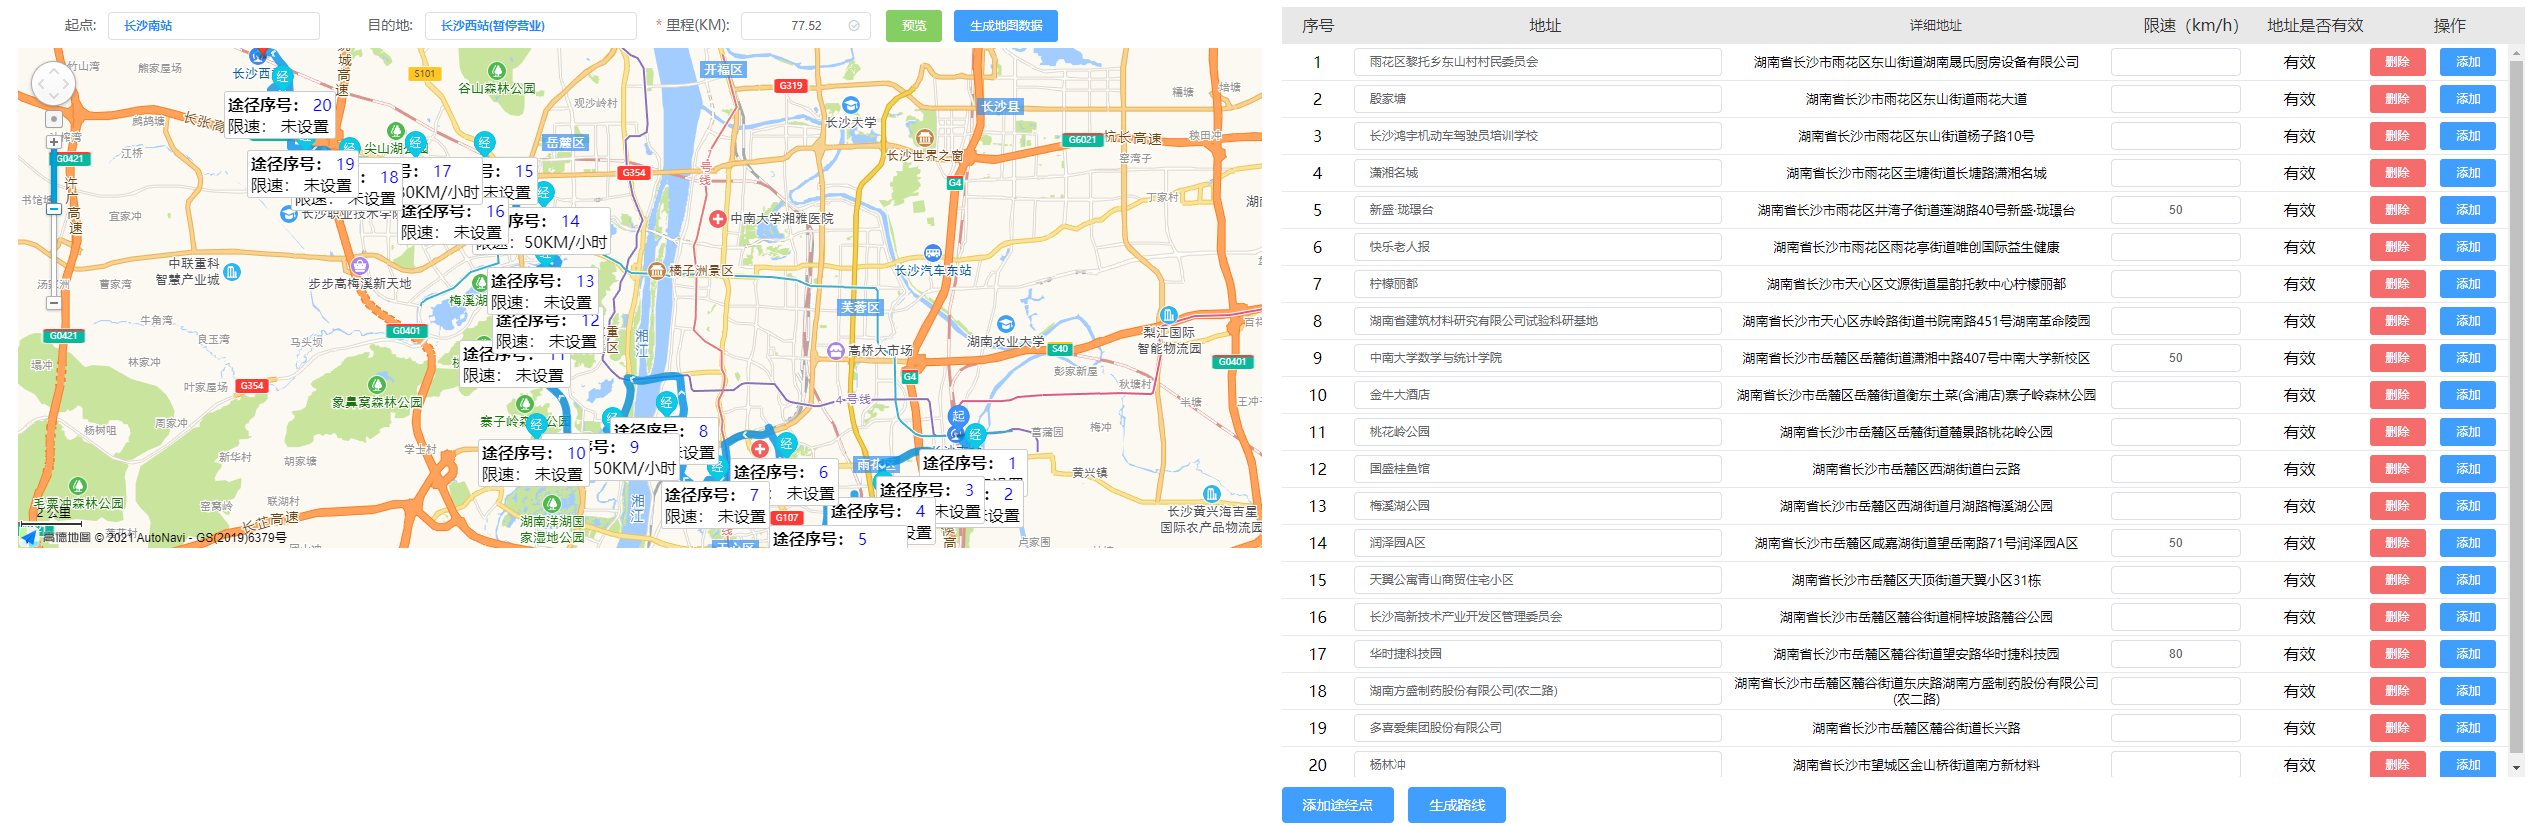The height and width of the screenshot is (825, 2540).
Task: Click the 起 start marker on the map
Action: [958, 416]
